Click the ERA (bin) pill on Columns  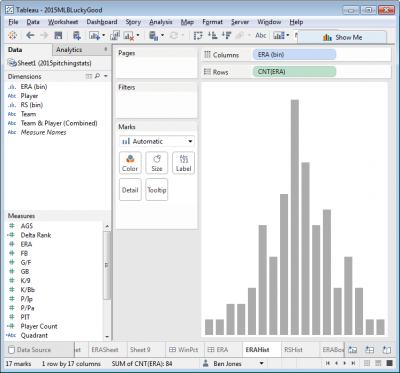tap(294, 55)
